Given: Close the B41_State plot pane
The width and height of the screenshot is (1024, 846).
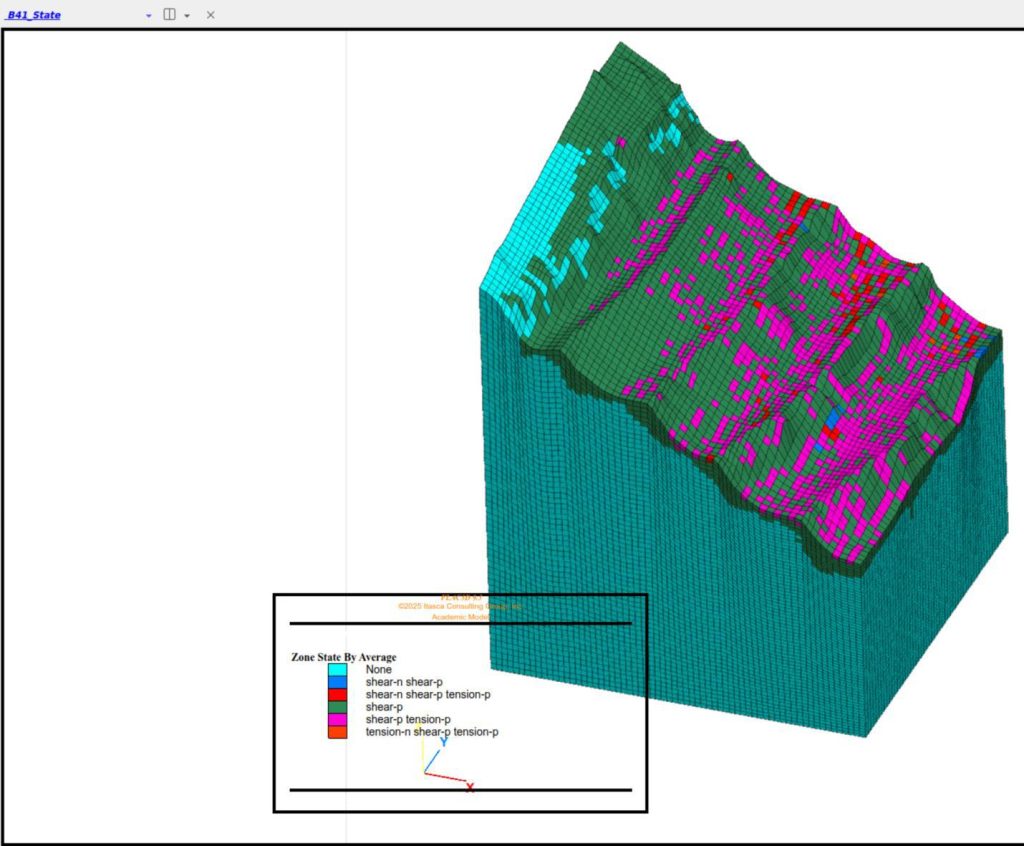Looking at the screenshot, I should 210,15.
